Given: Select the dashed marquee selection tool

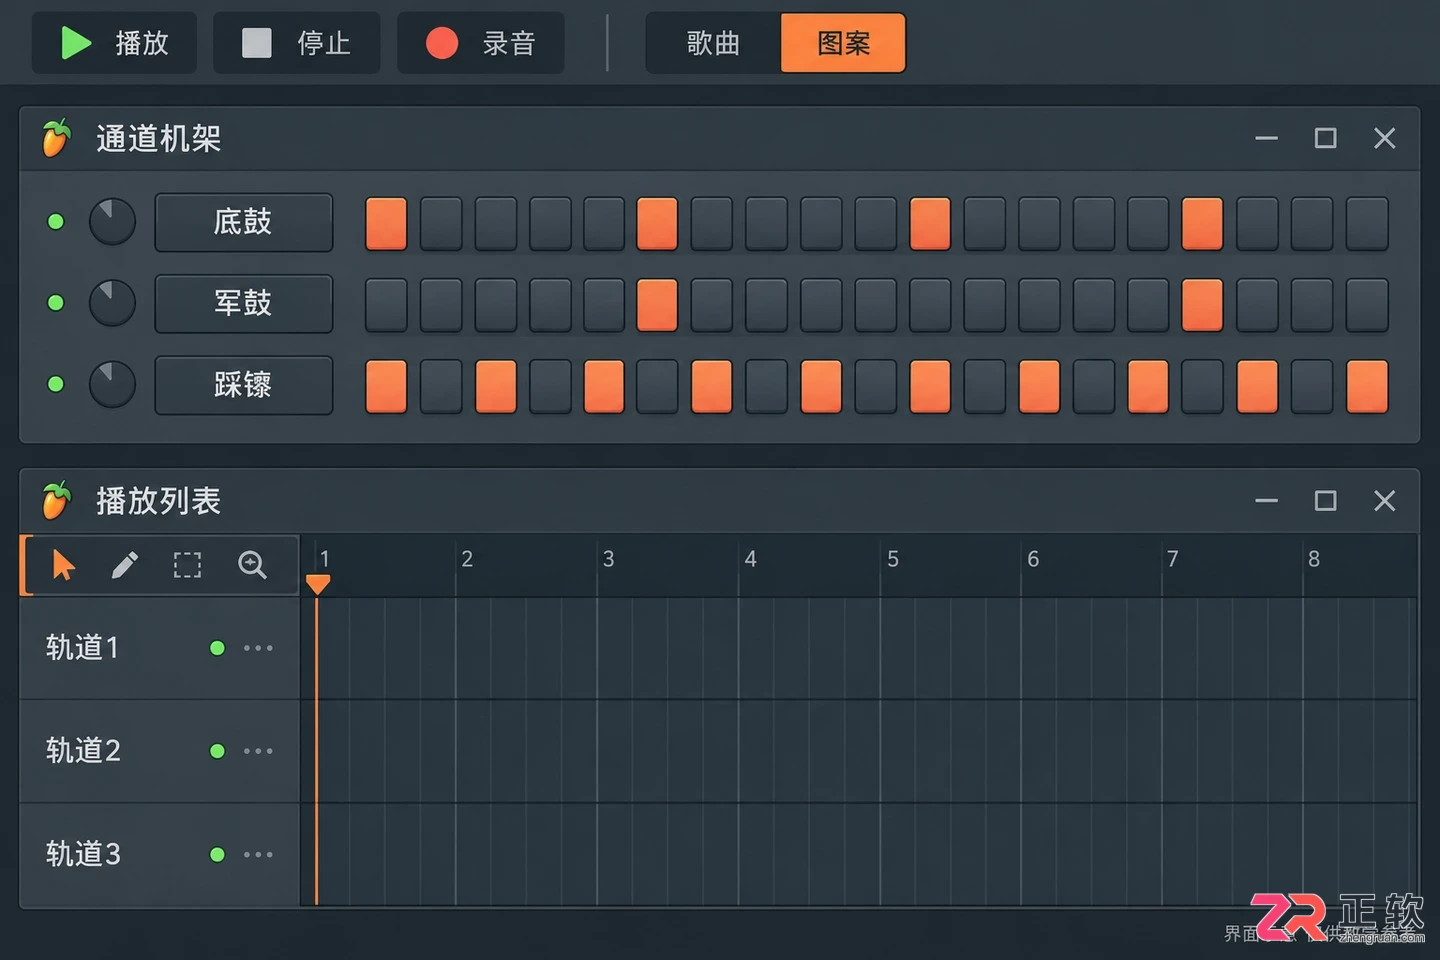Looking at the screenshot, I should pyautogui.click(x=187, y=565).
